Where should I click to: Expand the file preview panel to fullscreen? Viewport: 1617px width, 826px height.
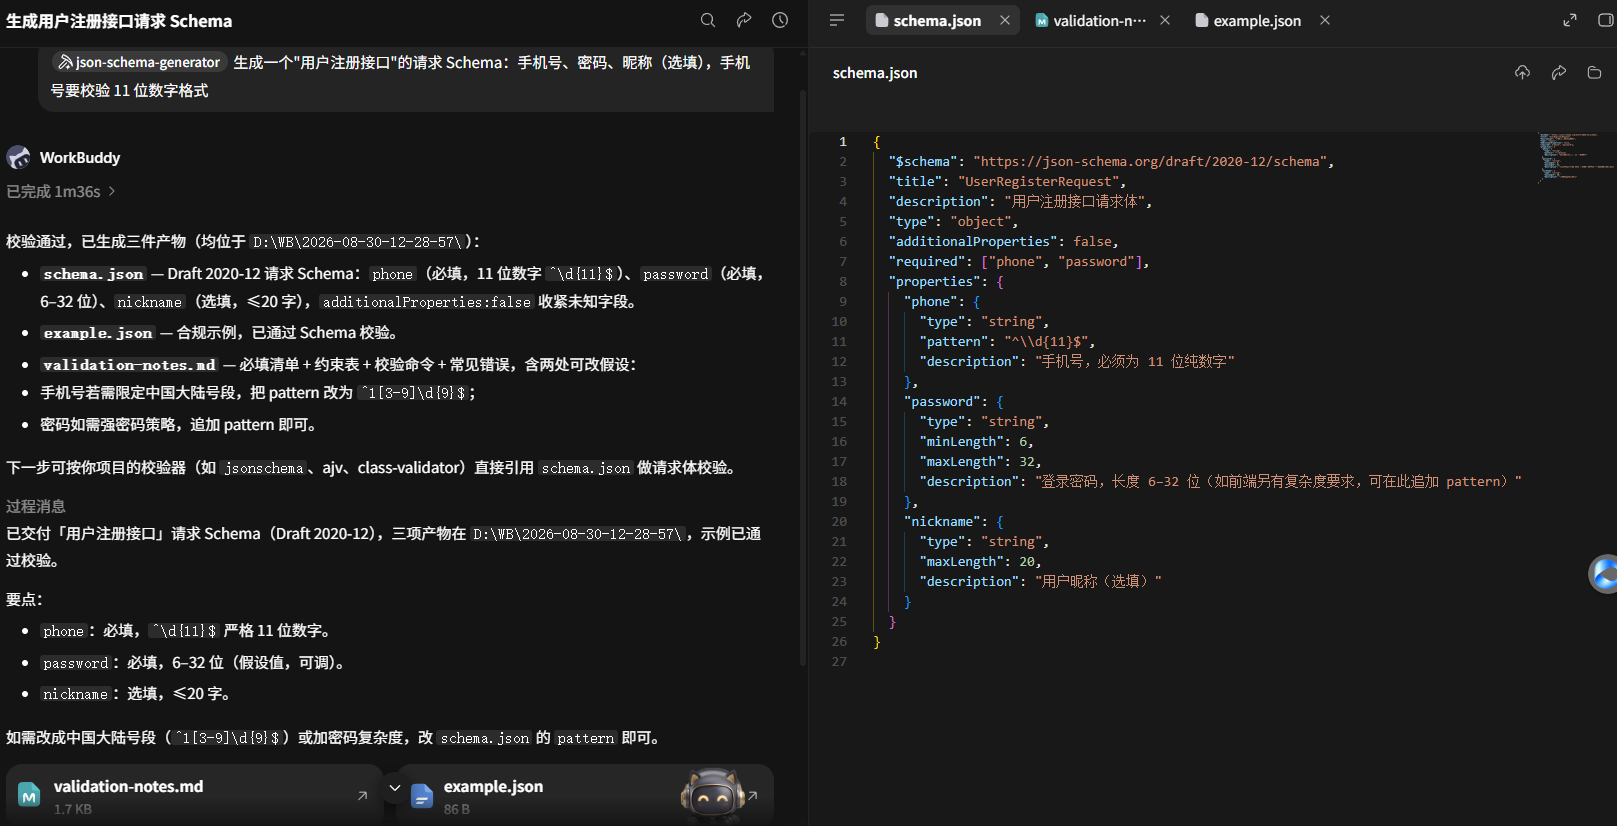click(1570, 20)
